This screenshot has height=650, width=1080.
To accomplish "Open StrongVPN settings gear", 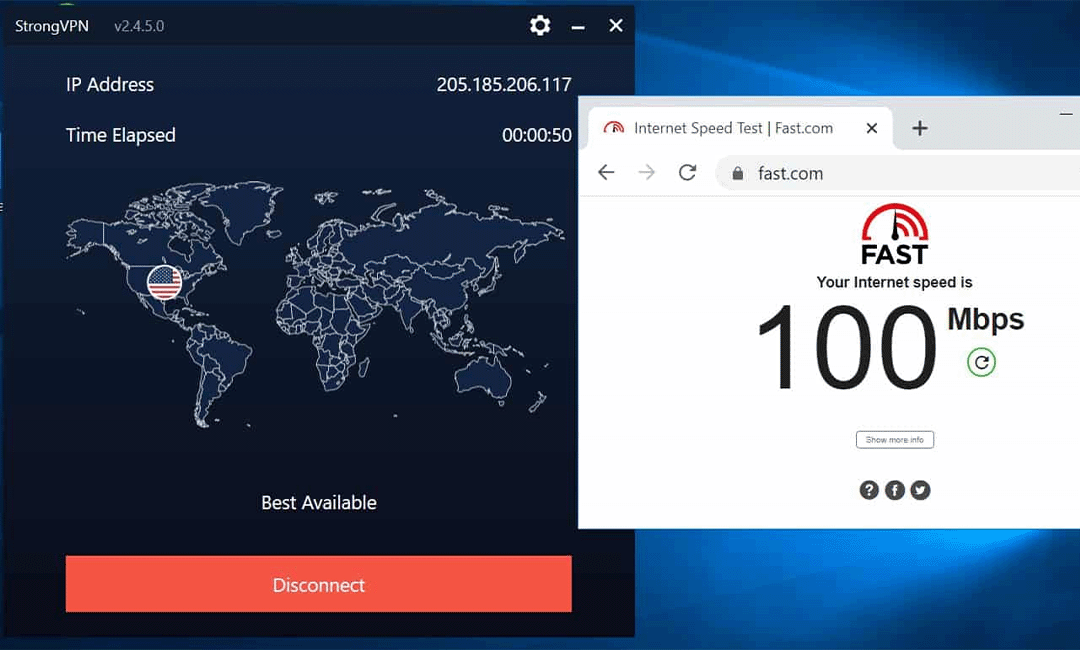I will [x=540, y=26].
